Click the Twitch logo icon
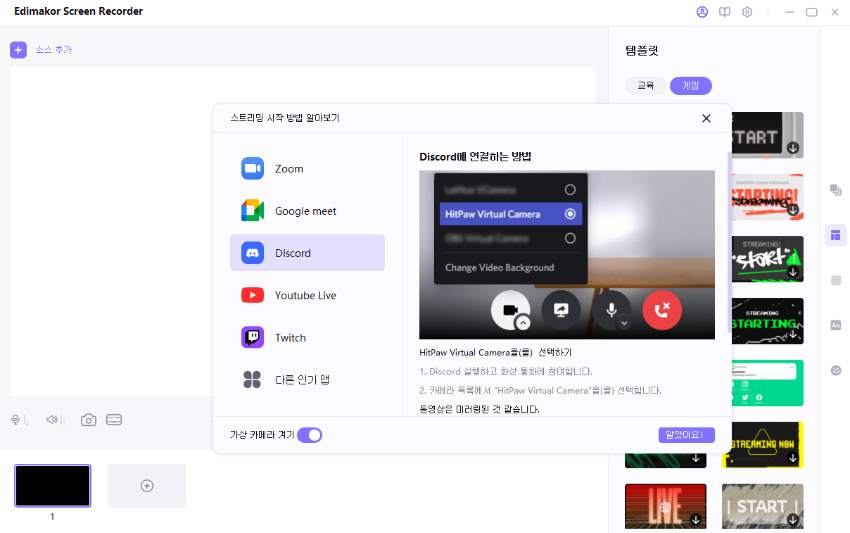850x533 pixels. tap(252, 337)
